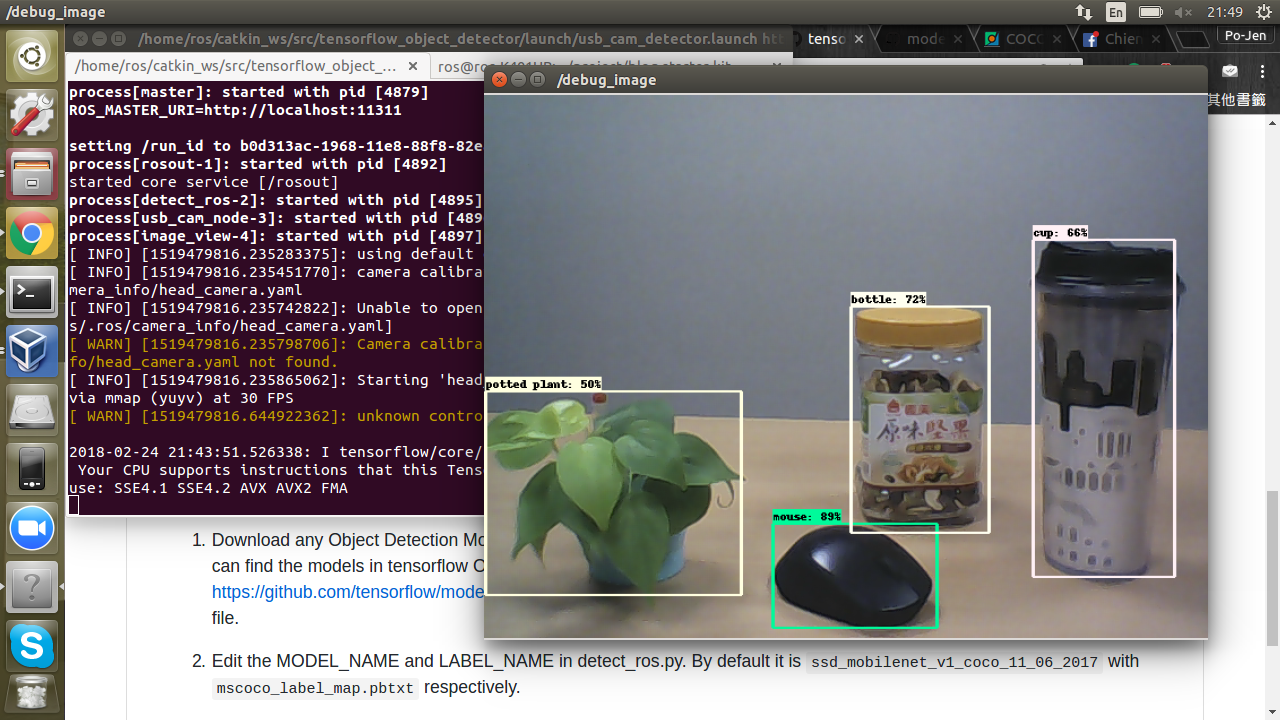Minimize the /debug_image window
This screenshot has width=1280, height=720.
click(x=517, y=79)
